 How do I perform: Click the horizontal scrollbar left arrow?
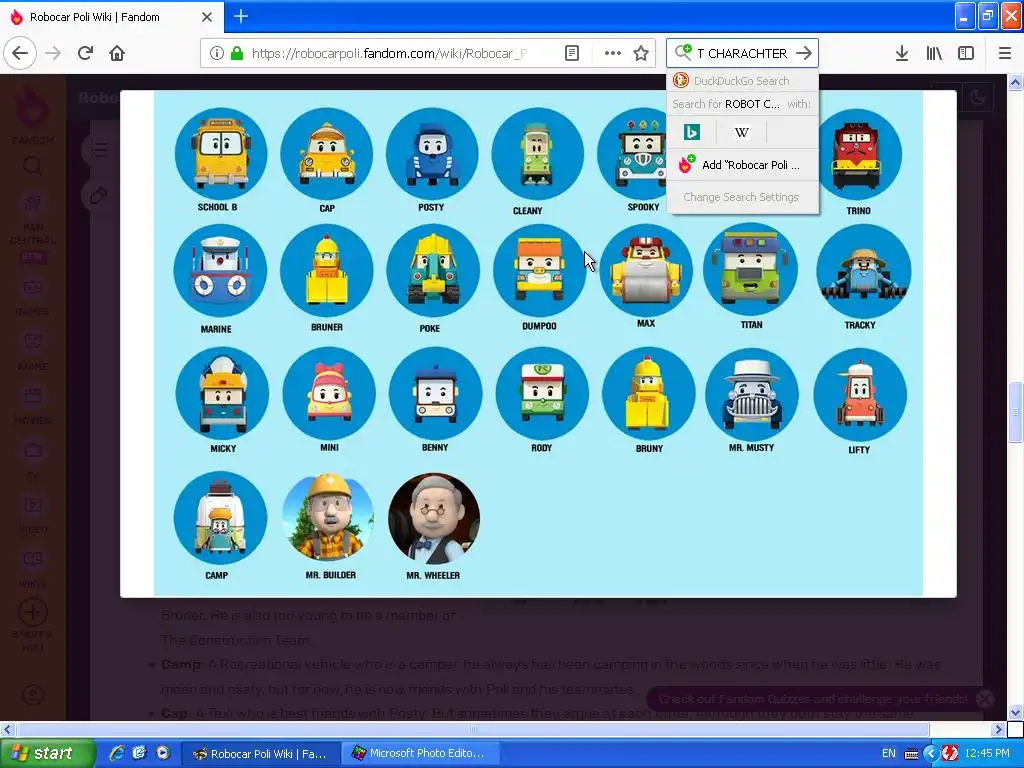(7, 729)
